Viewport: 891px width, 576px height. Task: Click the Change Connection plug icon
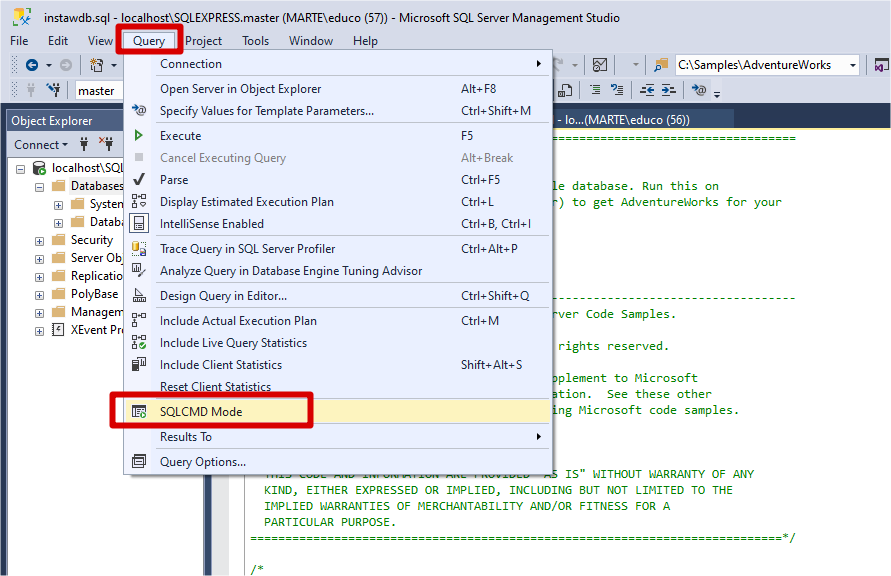[x=53, y=90]
